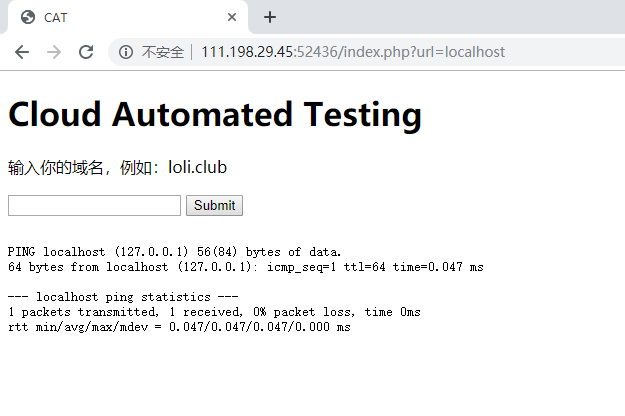Click the PING localhost output line
Viewport: 625px width, 416px height.
point(174,252)
